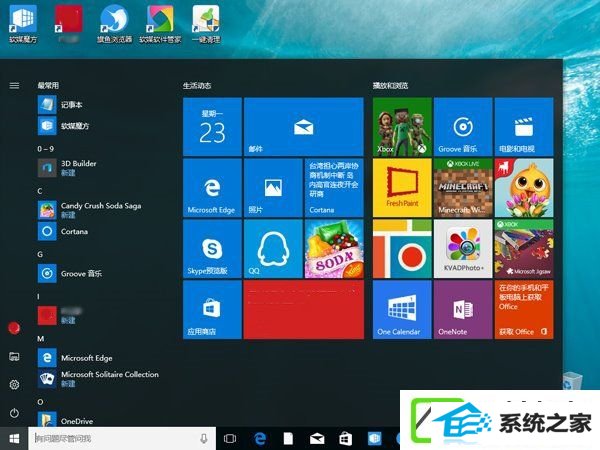Open the document icon on taskbar

288,439
